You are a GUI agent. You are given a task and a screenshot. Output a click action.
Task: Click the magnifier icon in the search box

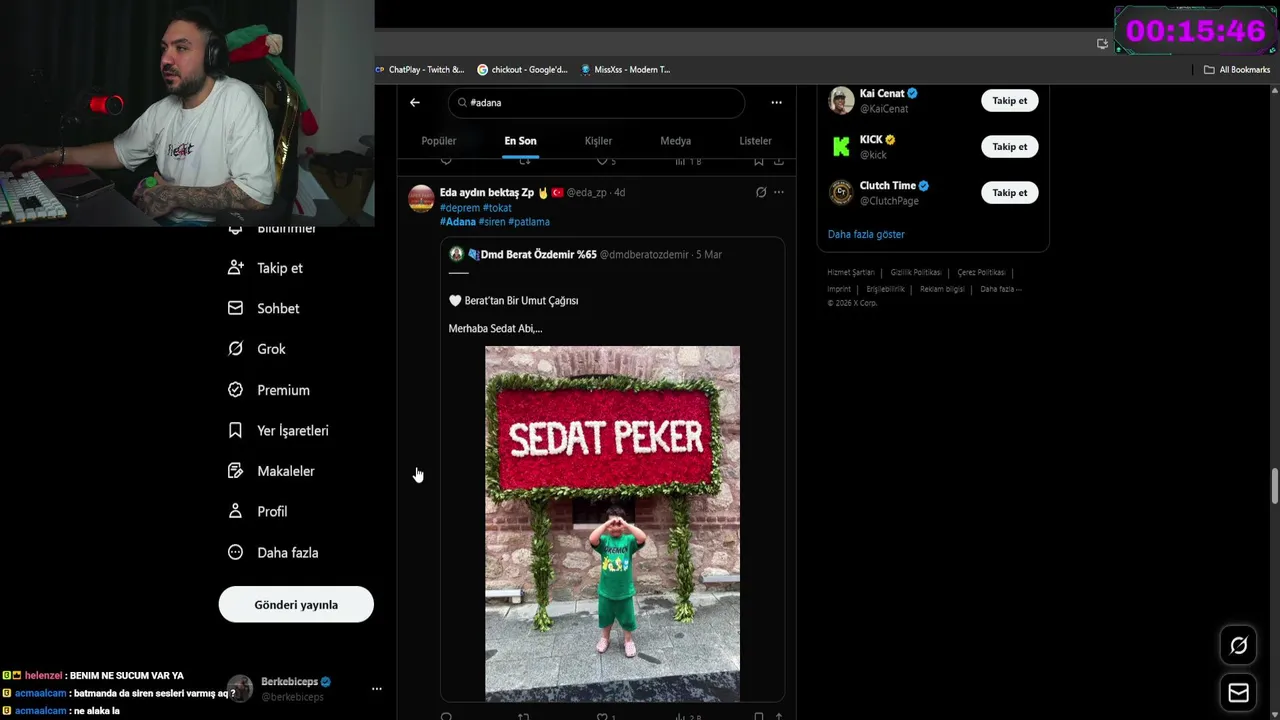[462, 102]
